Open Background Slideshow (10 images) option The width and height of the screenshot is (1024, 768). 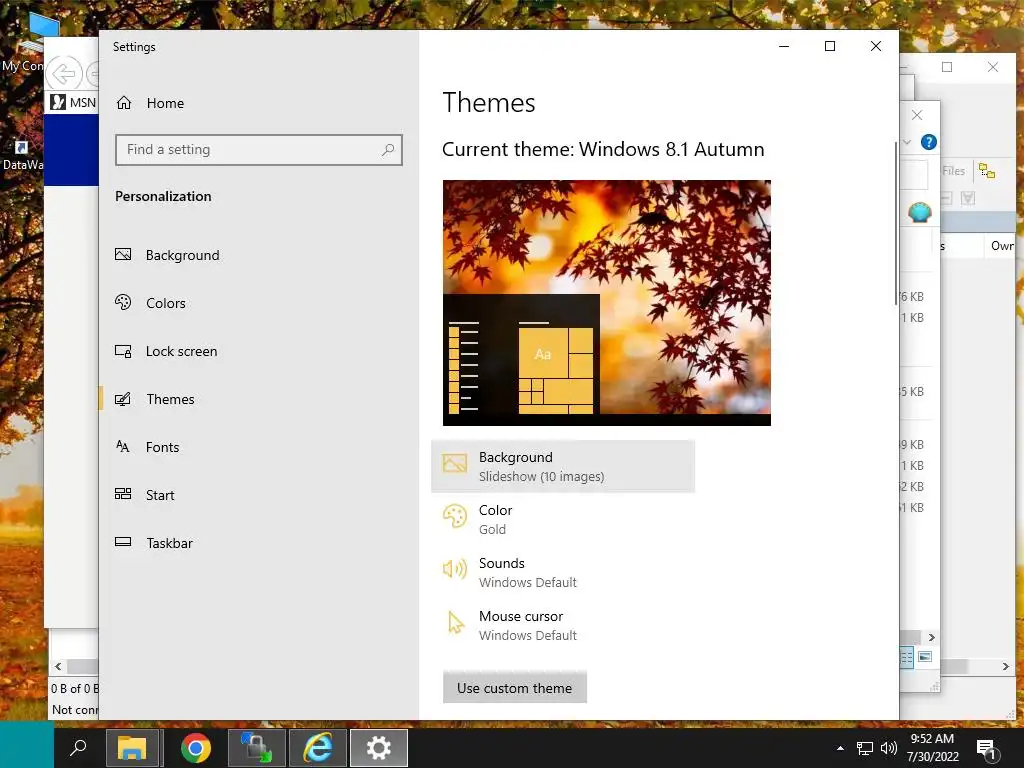563,466
